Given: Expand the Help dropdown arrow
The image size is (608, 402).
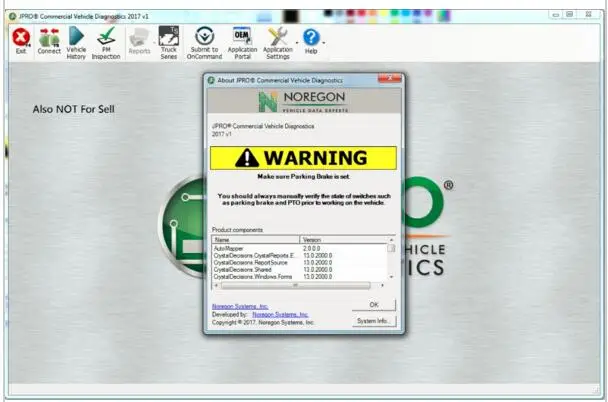Looking at the screenshot, I should [x=324, y=43].
